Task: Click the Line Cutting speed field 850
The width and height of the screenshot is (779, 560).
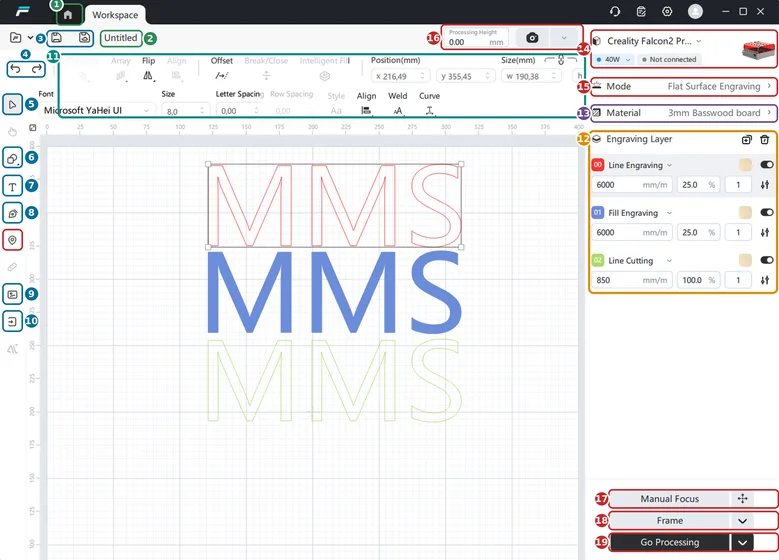Action: (632, 280)
